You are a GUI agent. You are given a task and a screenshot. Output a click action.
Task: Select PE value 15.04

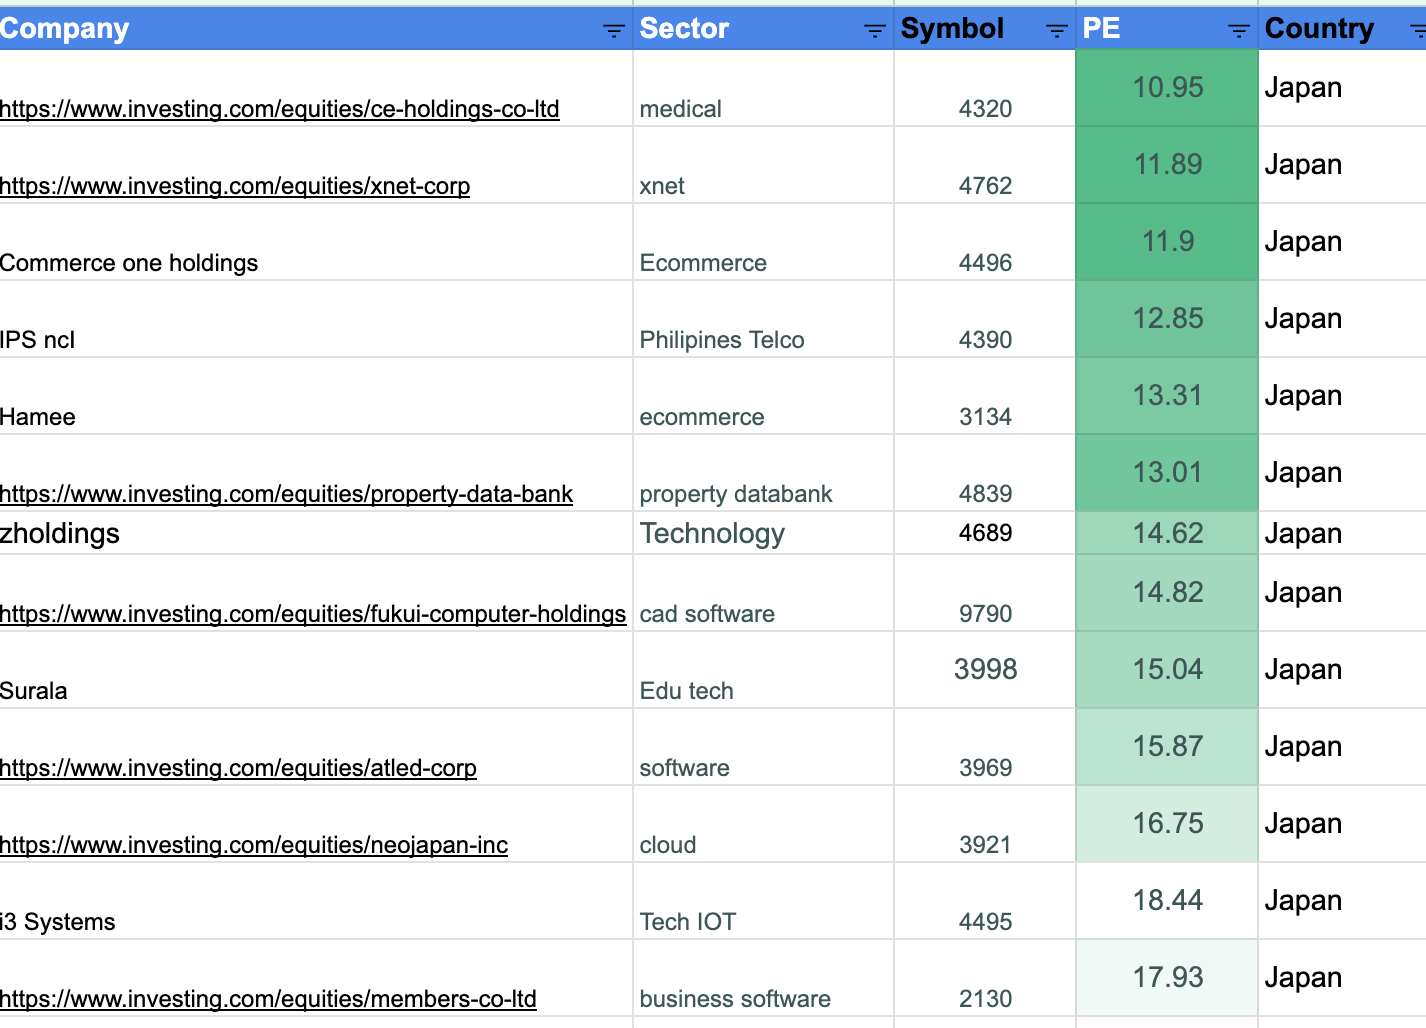pyautogui.click(x=1167, y=670)
